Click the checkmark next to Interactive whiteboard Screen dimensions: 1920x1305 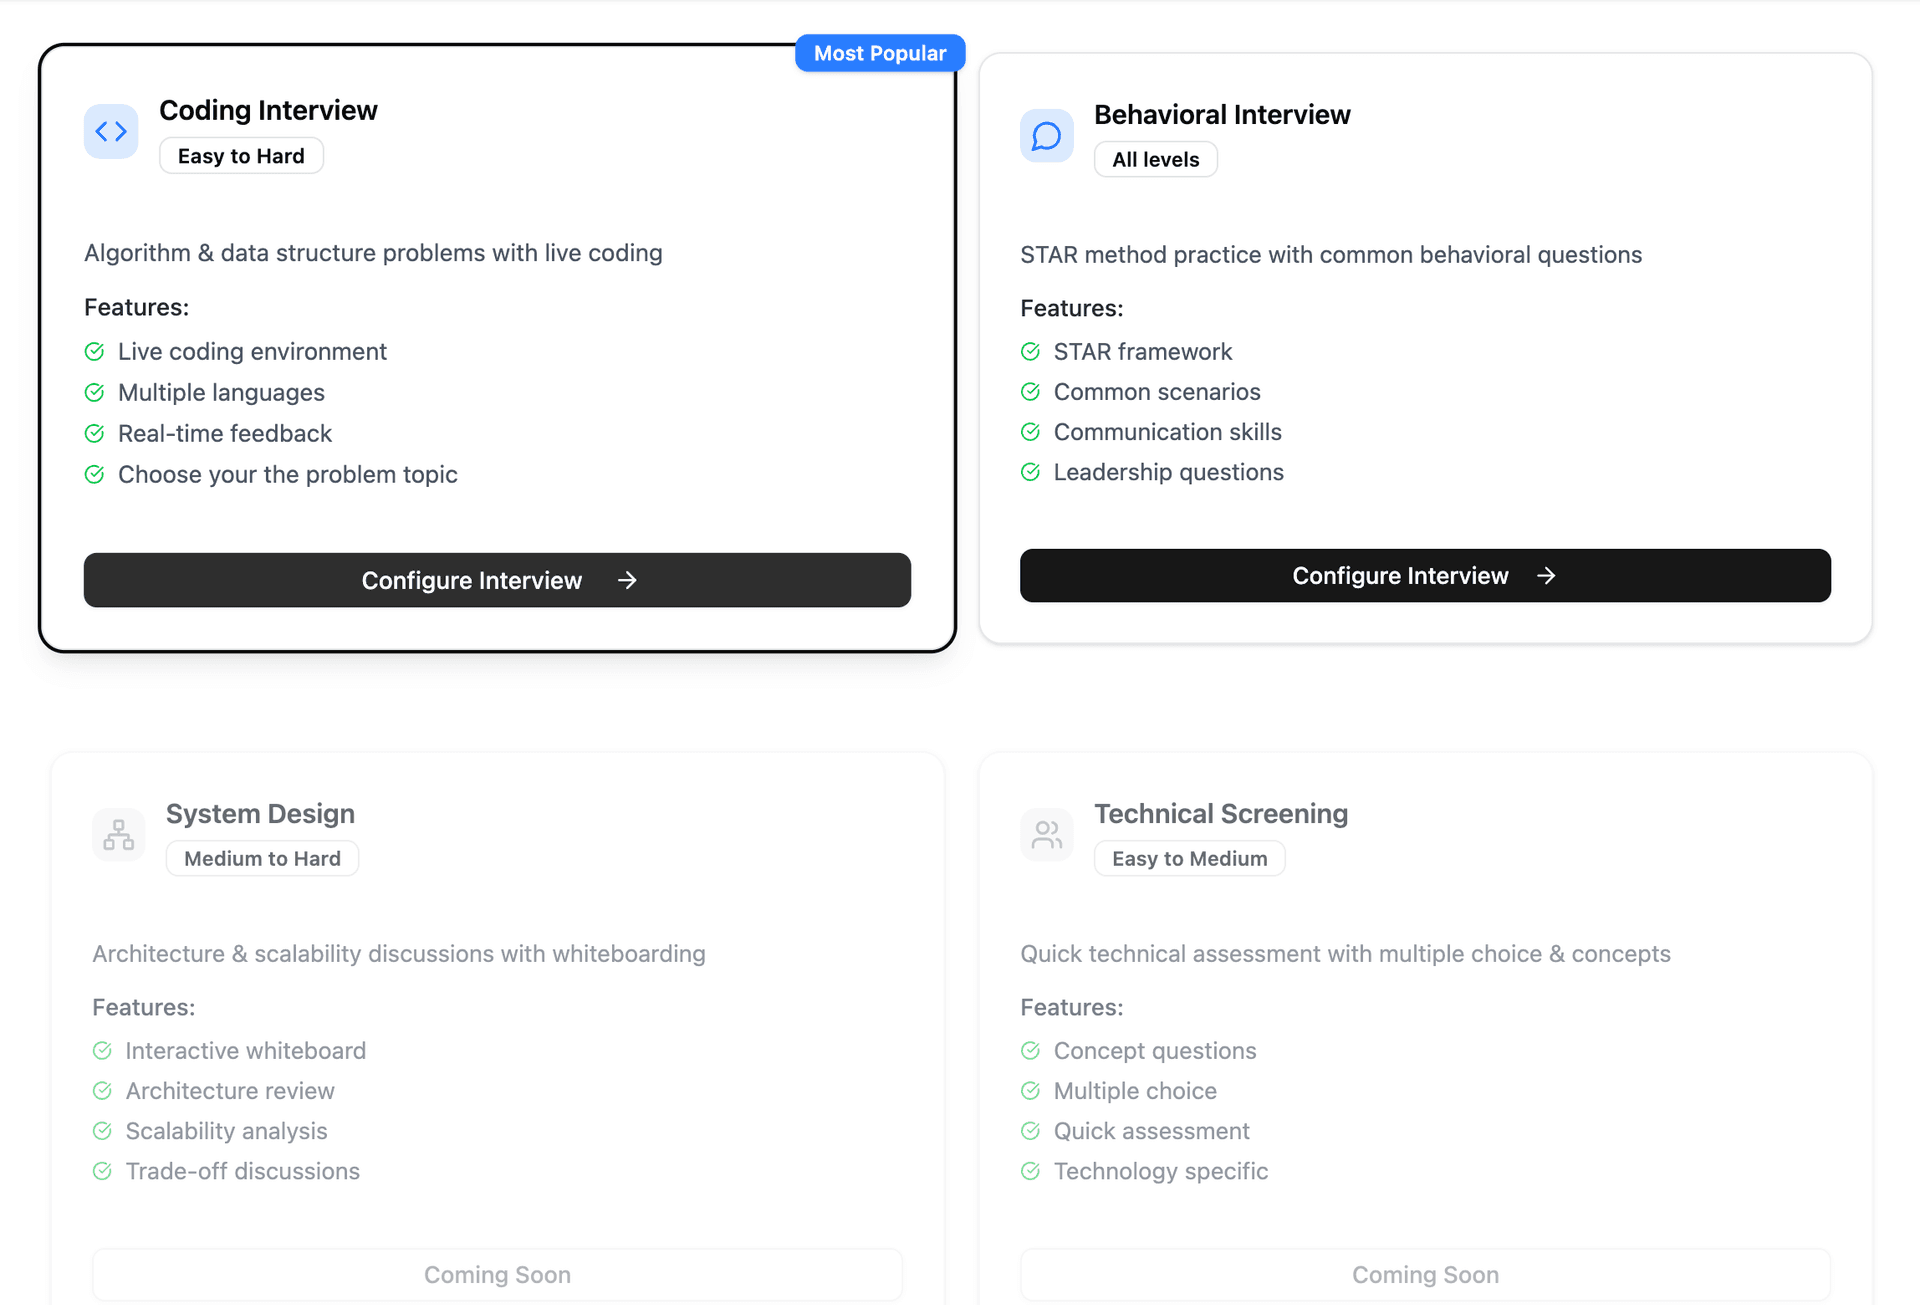(x=102, y=1050)
